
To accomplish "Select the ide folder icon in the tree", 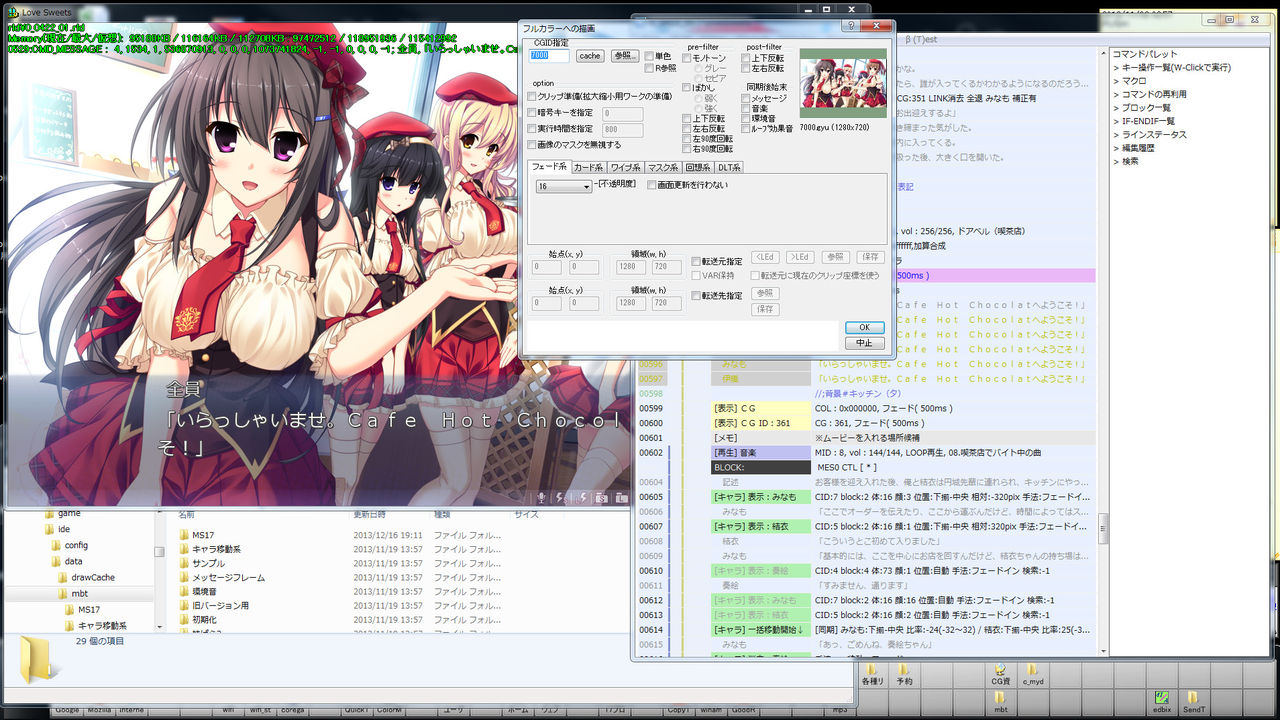I will tap(48, 529).
